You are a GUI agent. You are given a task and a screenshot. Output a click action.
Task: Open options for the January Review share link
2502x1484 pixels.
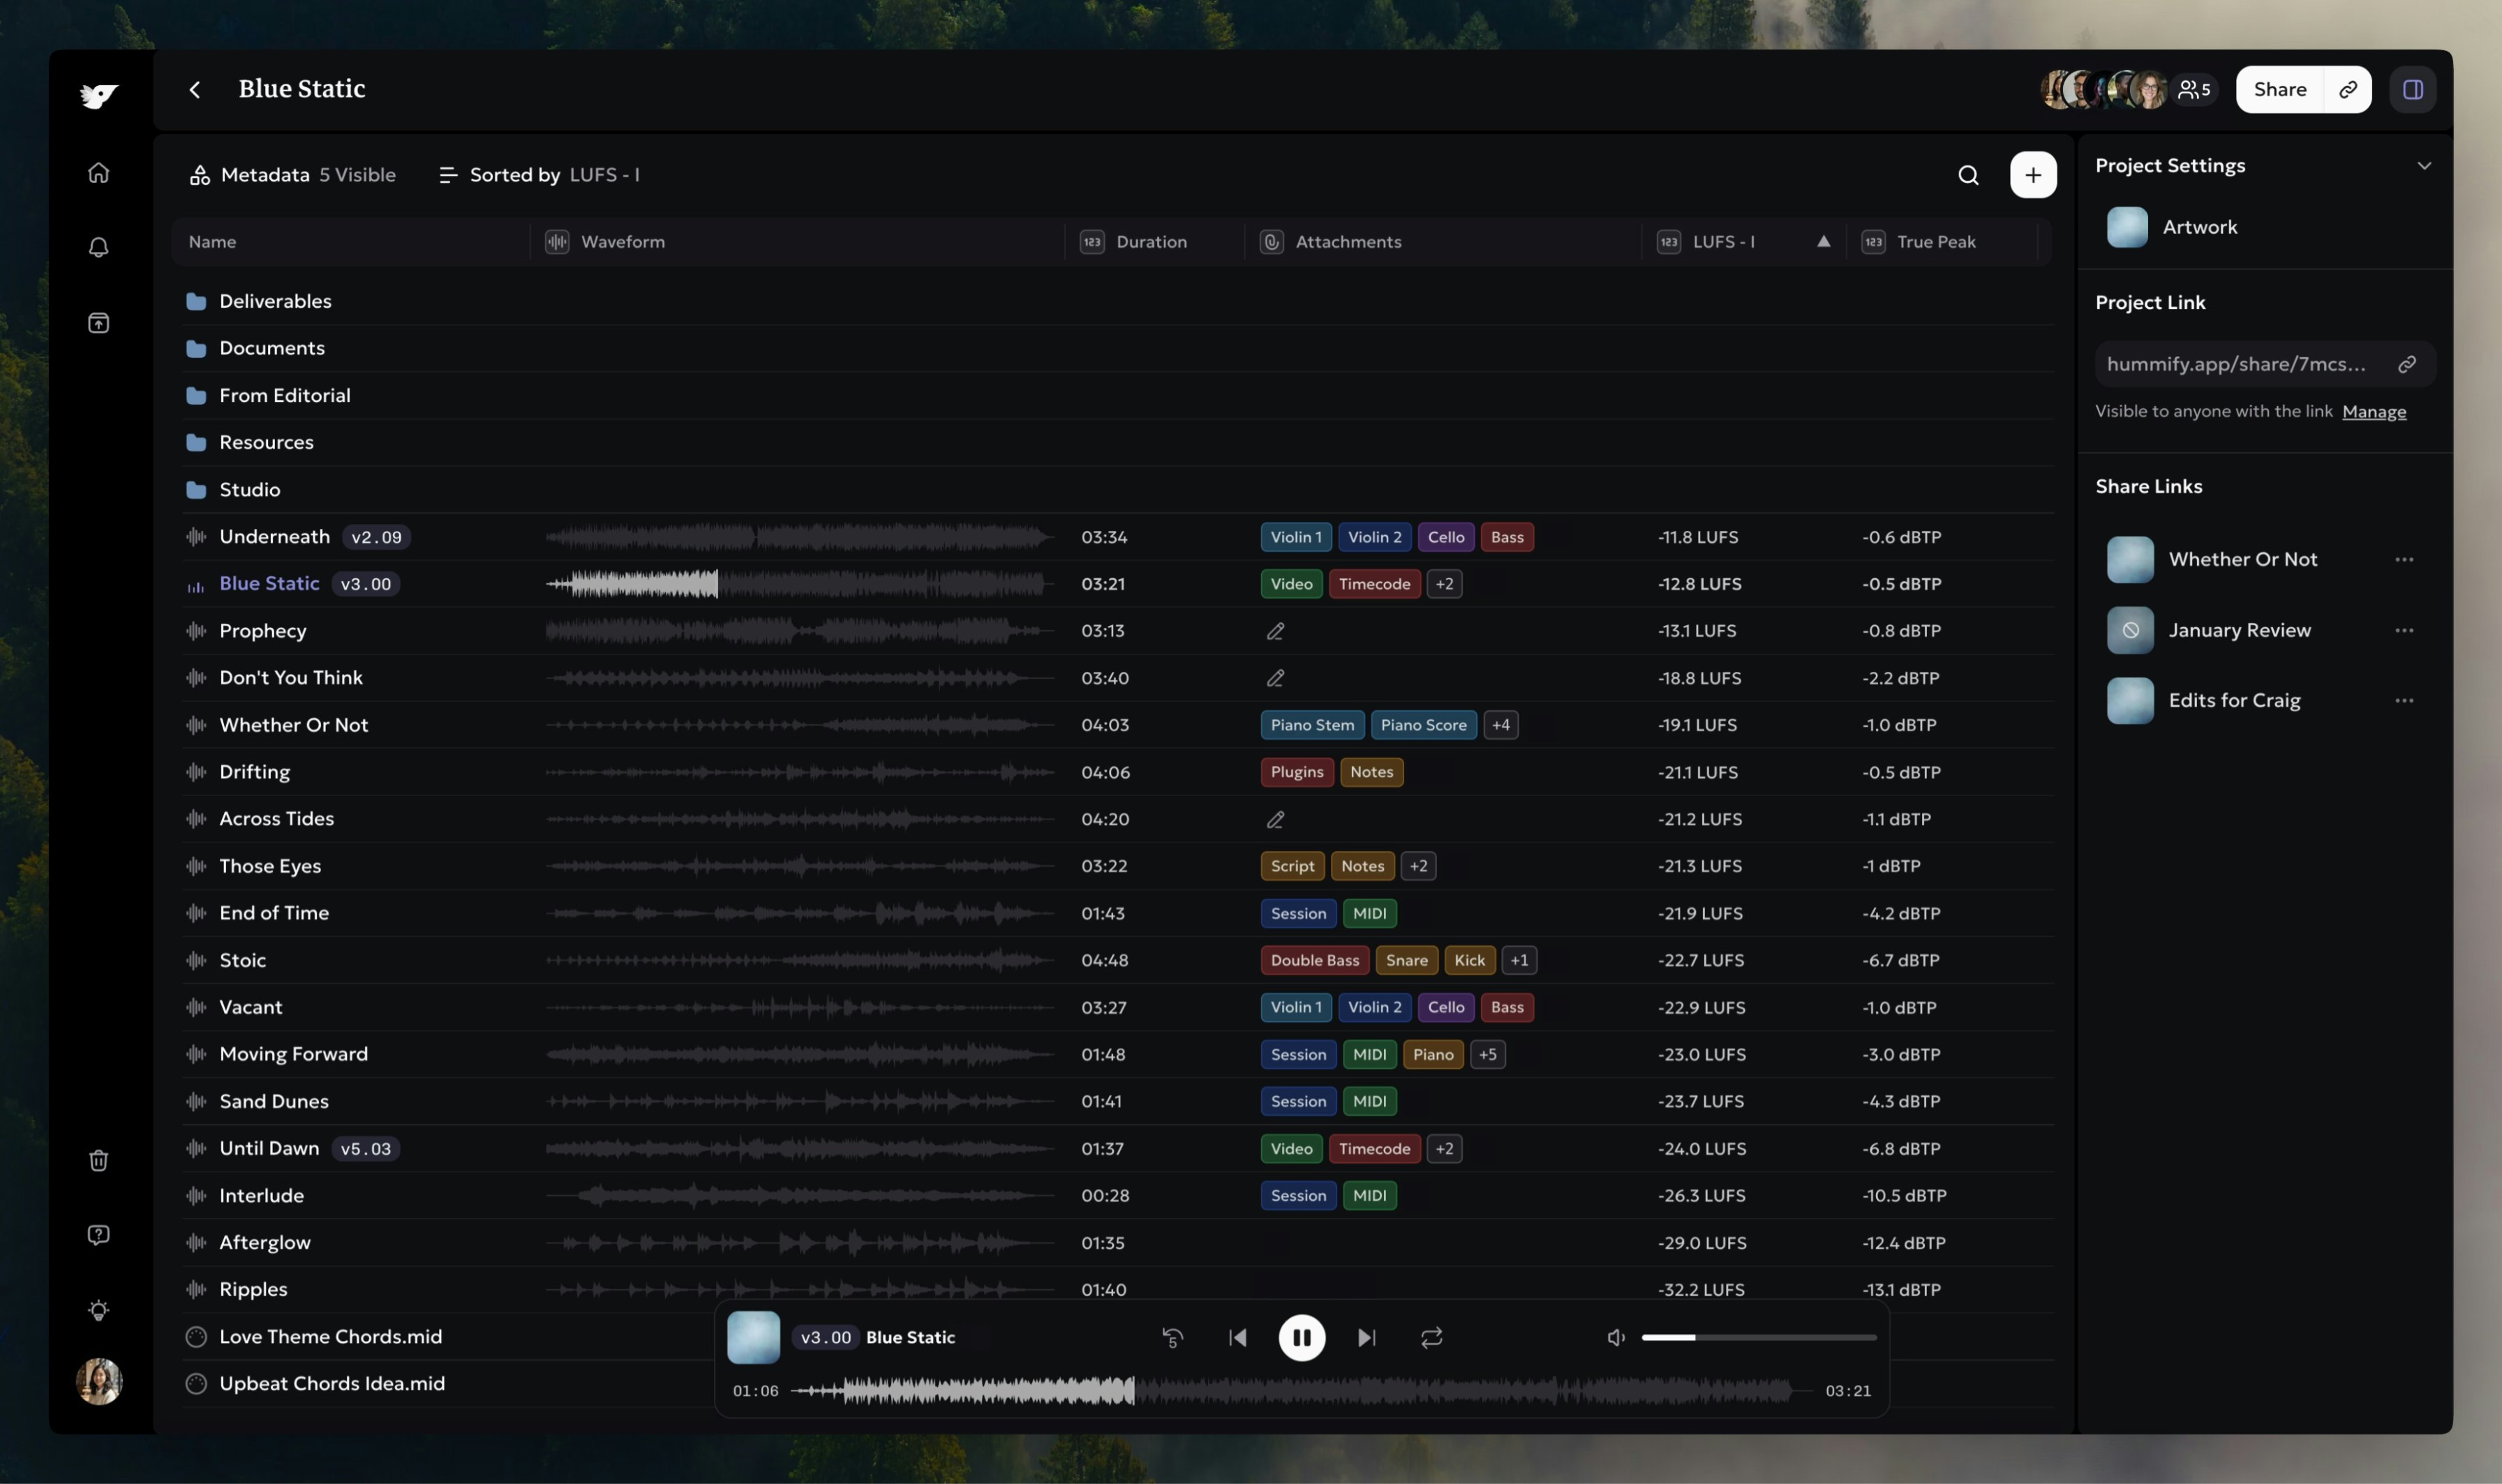pyautogui.click(x=2403, y=630)
